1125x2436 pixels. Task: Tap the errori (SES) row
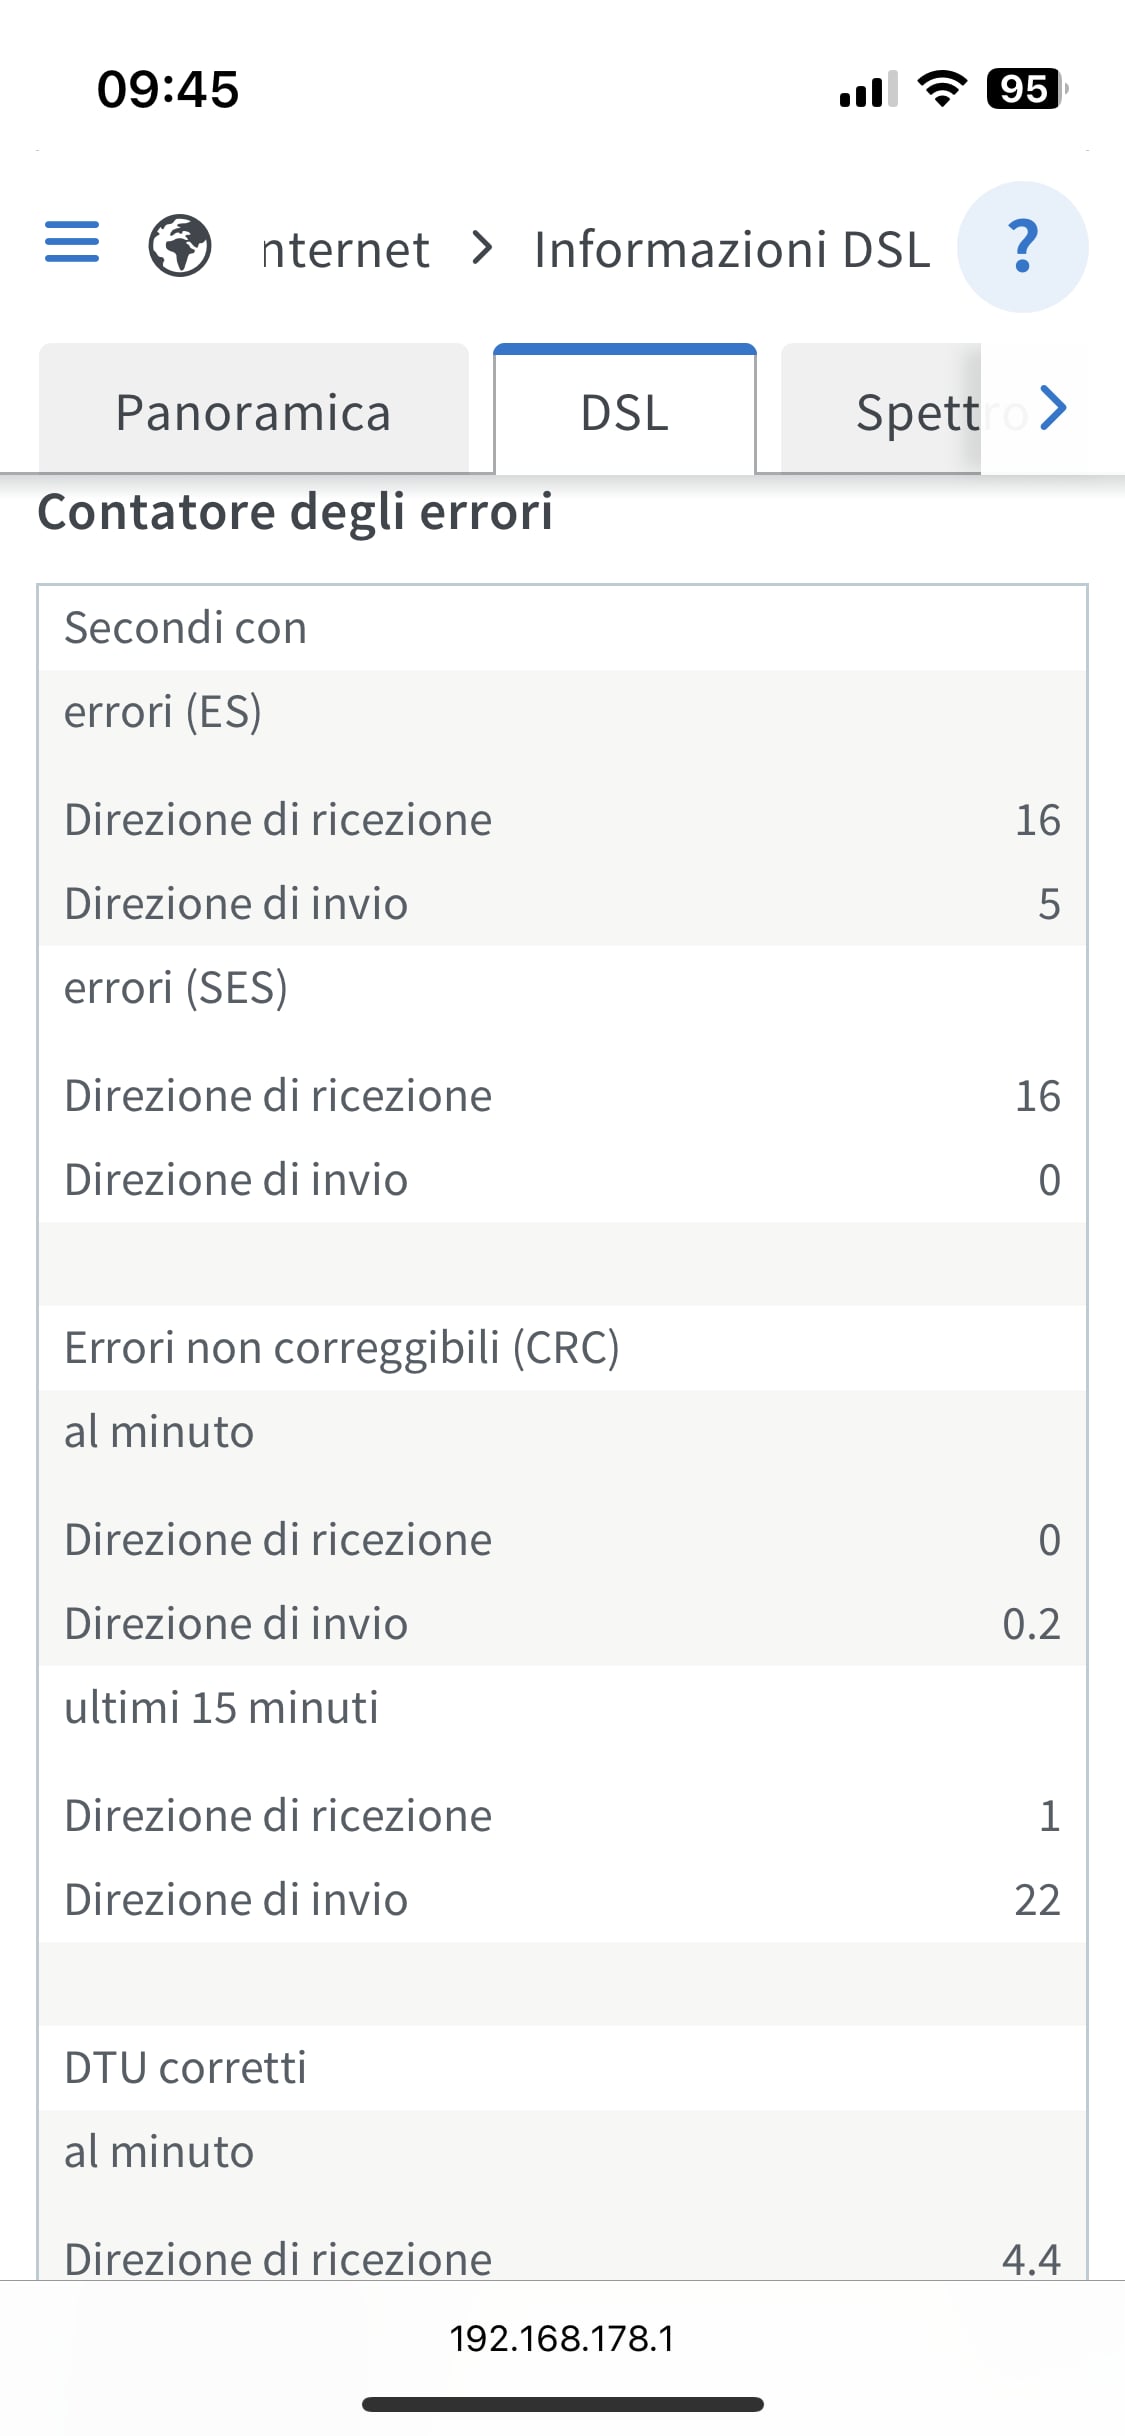click(x=562, y=987)
